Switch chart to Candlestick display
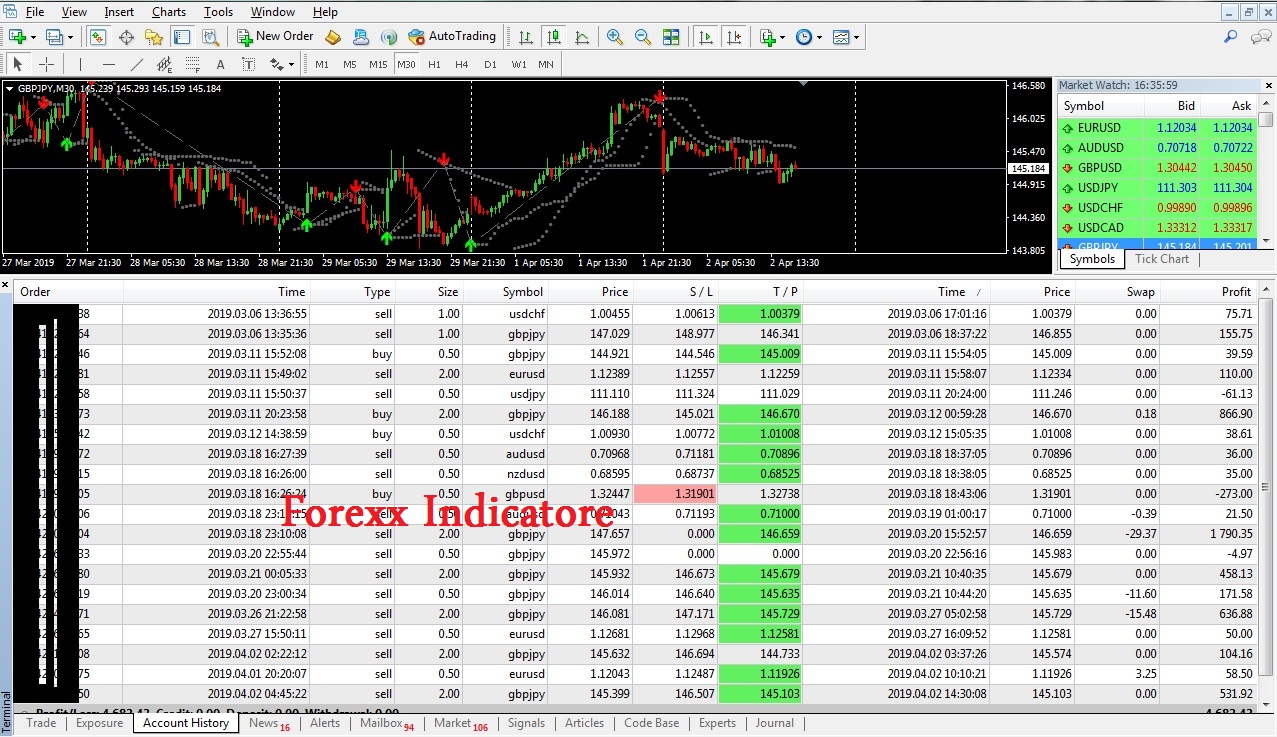Screen dimensions: 1277x737 553,37
